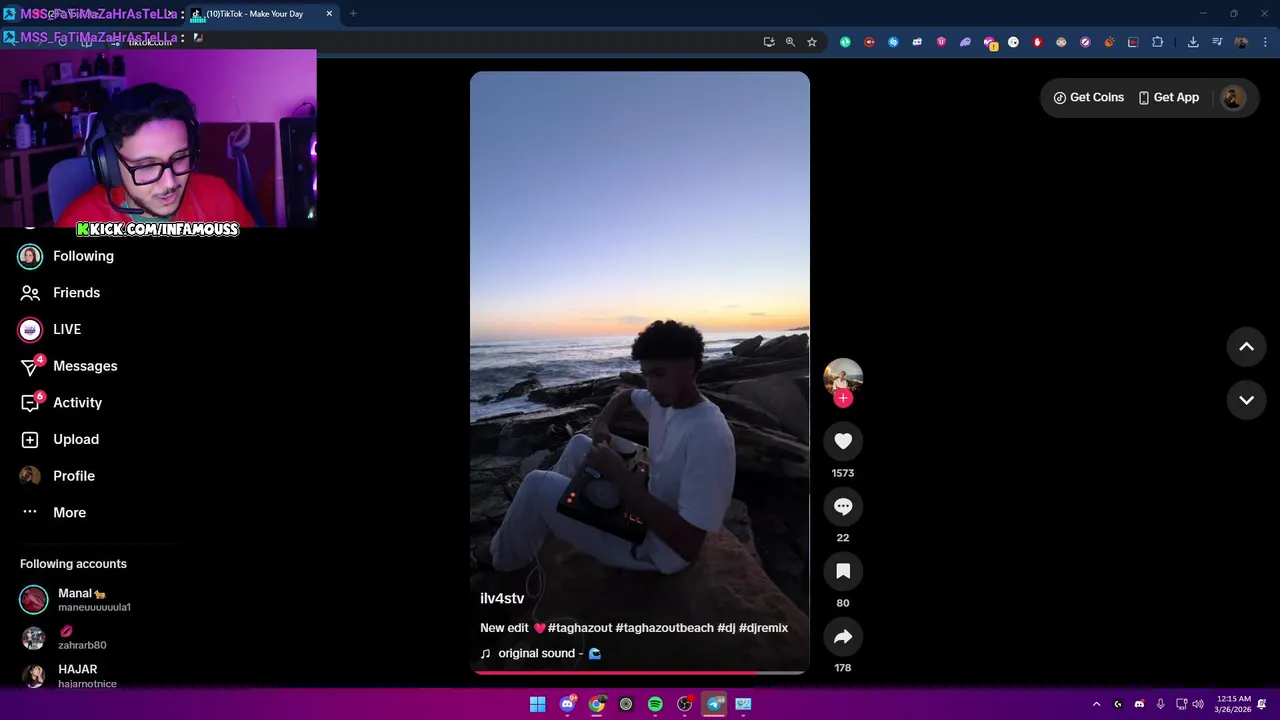Open Friends in the sidebar
Screen dimensions: 1280x720
coord(60,293)
